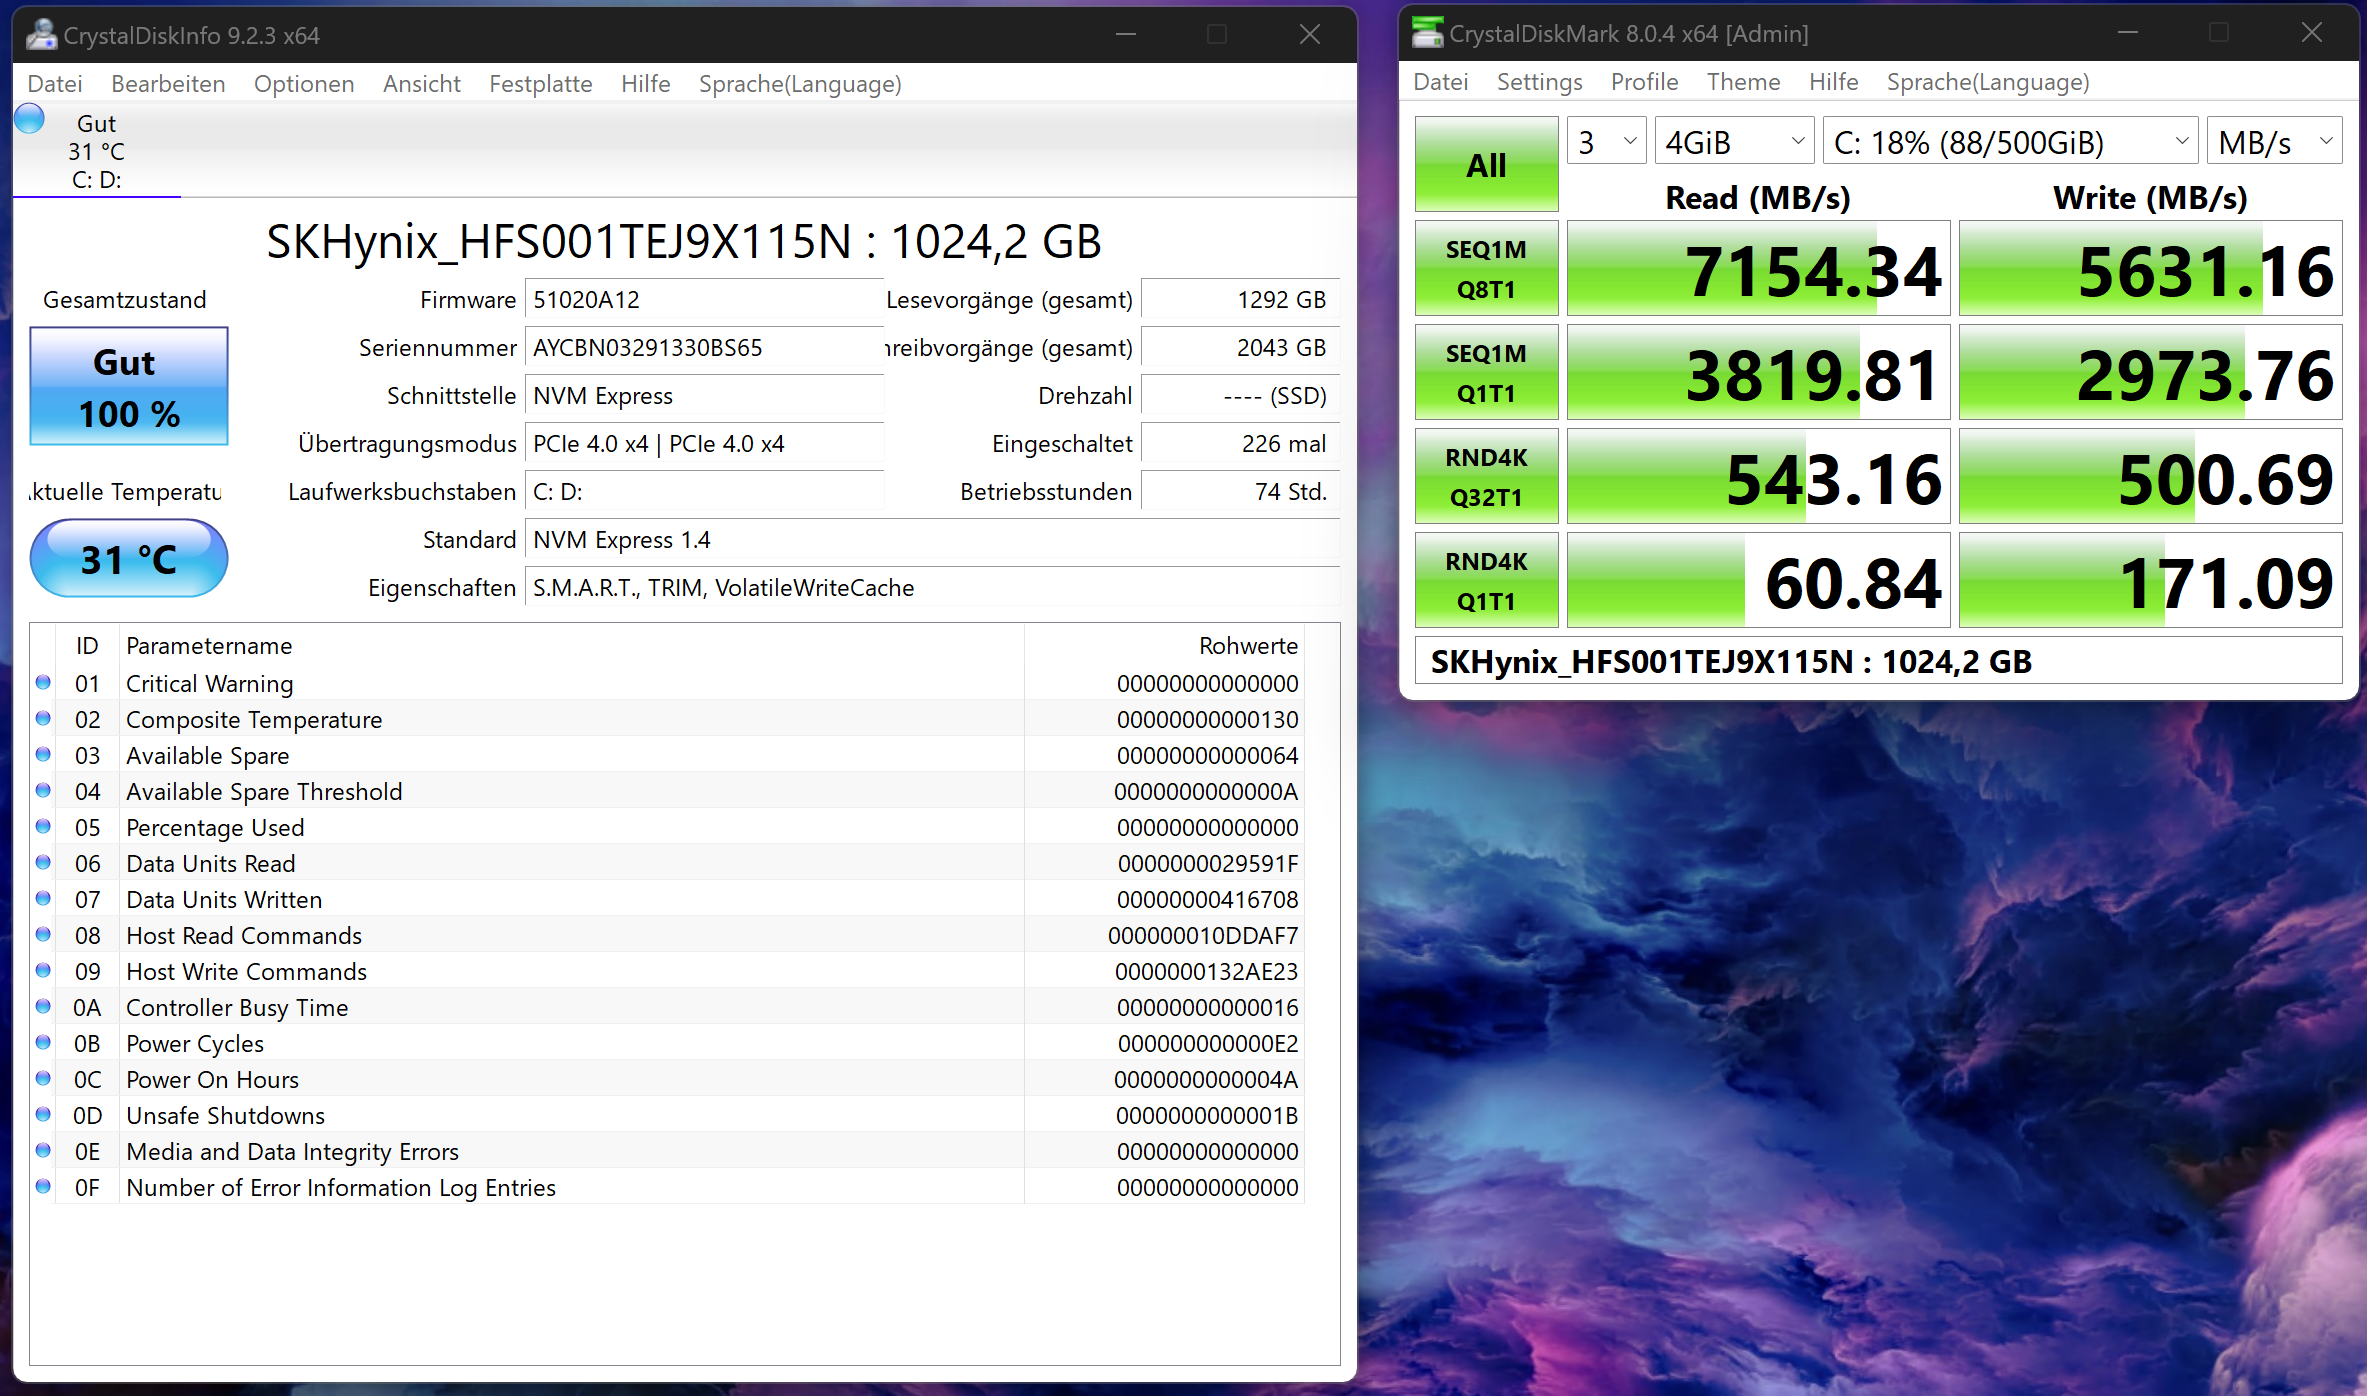This screenshot has width=2367, height=1396.
Task: Click the CrystalDiskMark drive name text box
Action: [x=1879, y=661]
